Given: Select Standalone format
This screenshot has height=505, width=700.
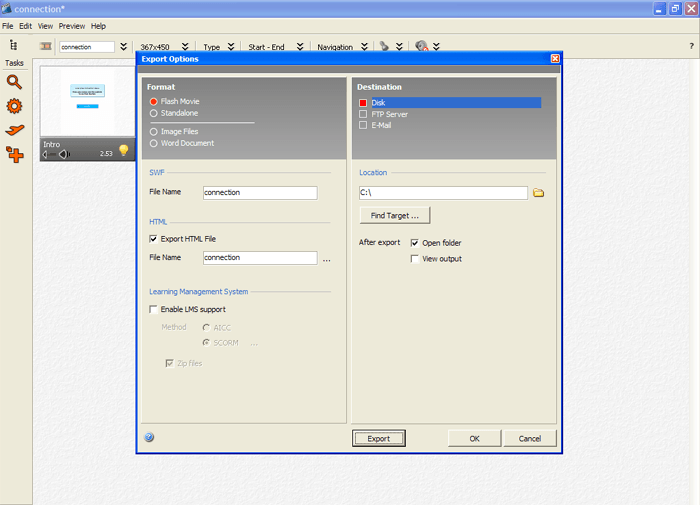Looking at the screenshot, I should click(154, 113).
